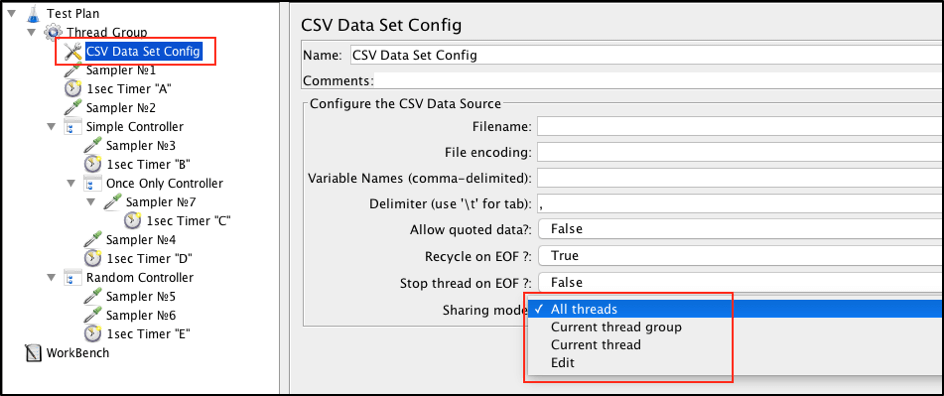Select Sampler №2 pipette icon
944x396 pixels.
[x=73, y=108]
